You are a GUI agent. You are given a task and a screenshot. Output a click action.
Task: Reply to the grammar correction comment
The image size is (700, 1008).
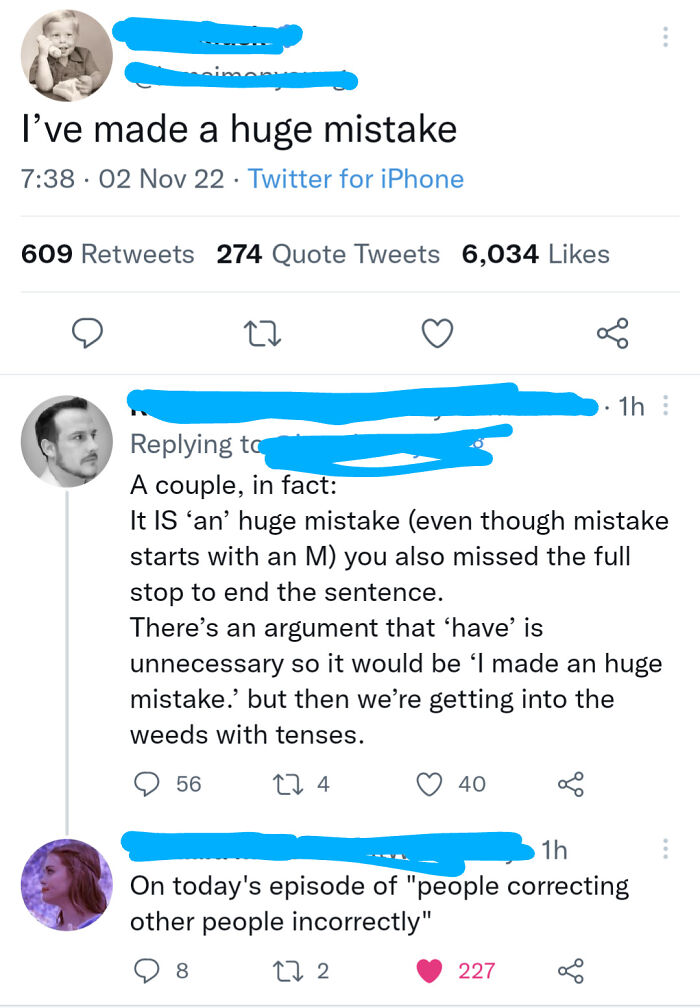pyautogui.click(x=147, y=783)
